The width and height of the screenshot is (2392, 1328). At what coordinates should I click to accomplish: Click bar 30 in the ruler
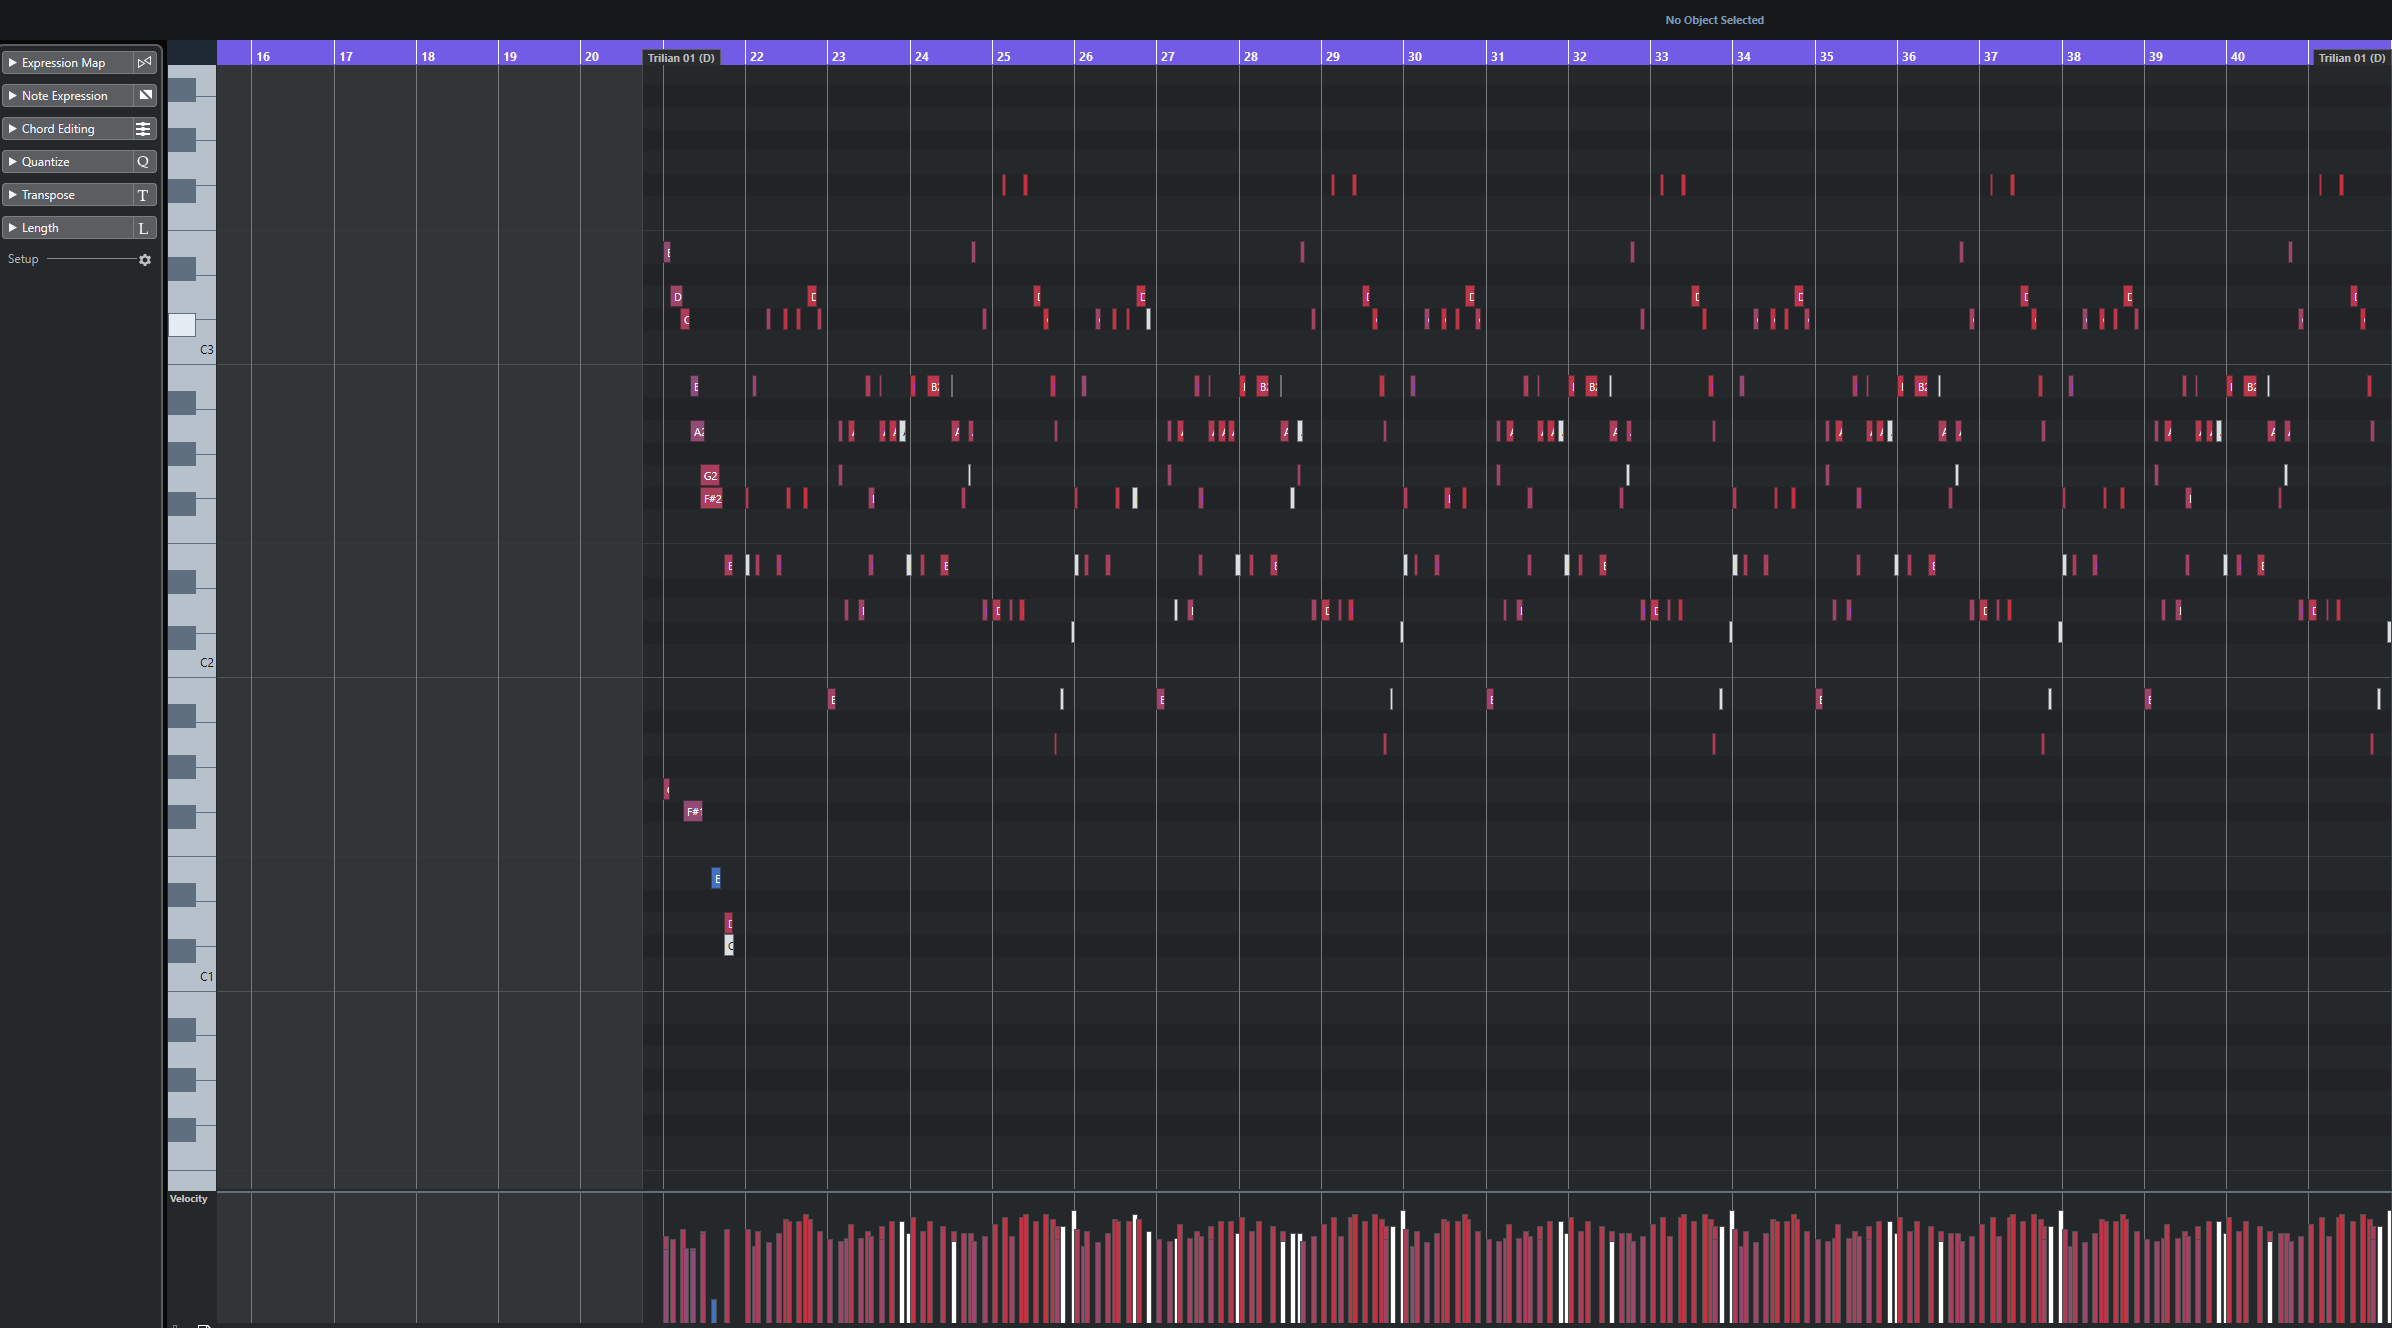1414,56
